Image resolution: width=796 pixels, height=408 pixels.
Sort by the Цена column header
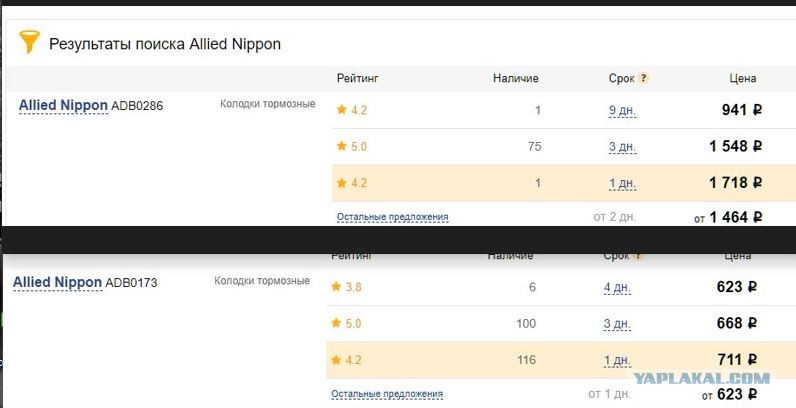[x=743, y=78]
